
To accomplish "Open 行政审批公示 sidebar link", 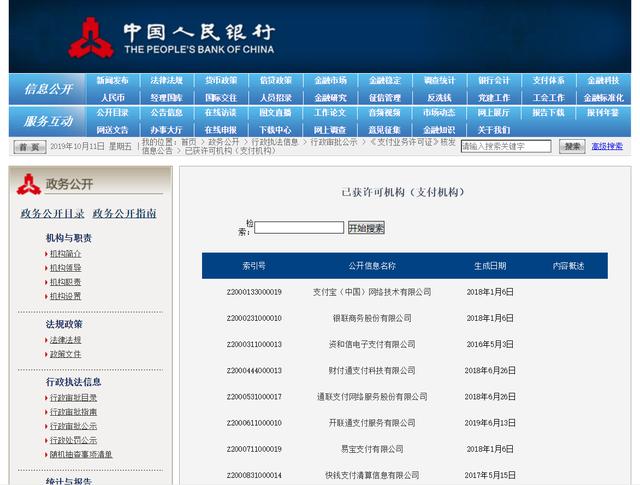I will coord(73,426).
